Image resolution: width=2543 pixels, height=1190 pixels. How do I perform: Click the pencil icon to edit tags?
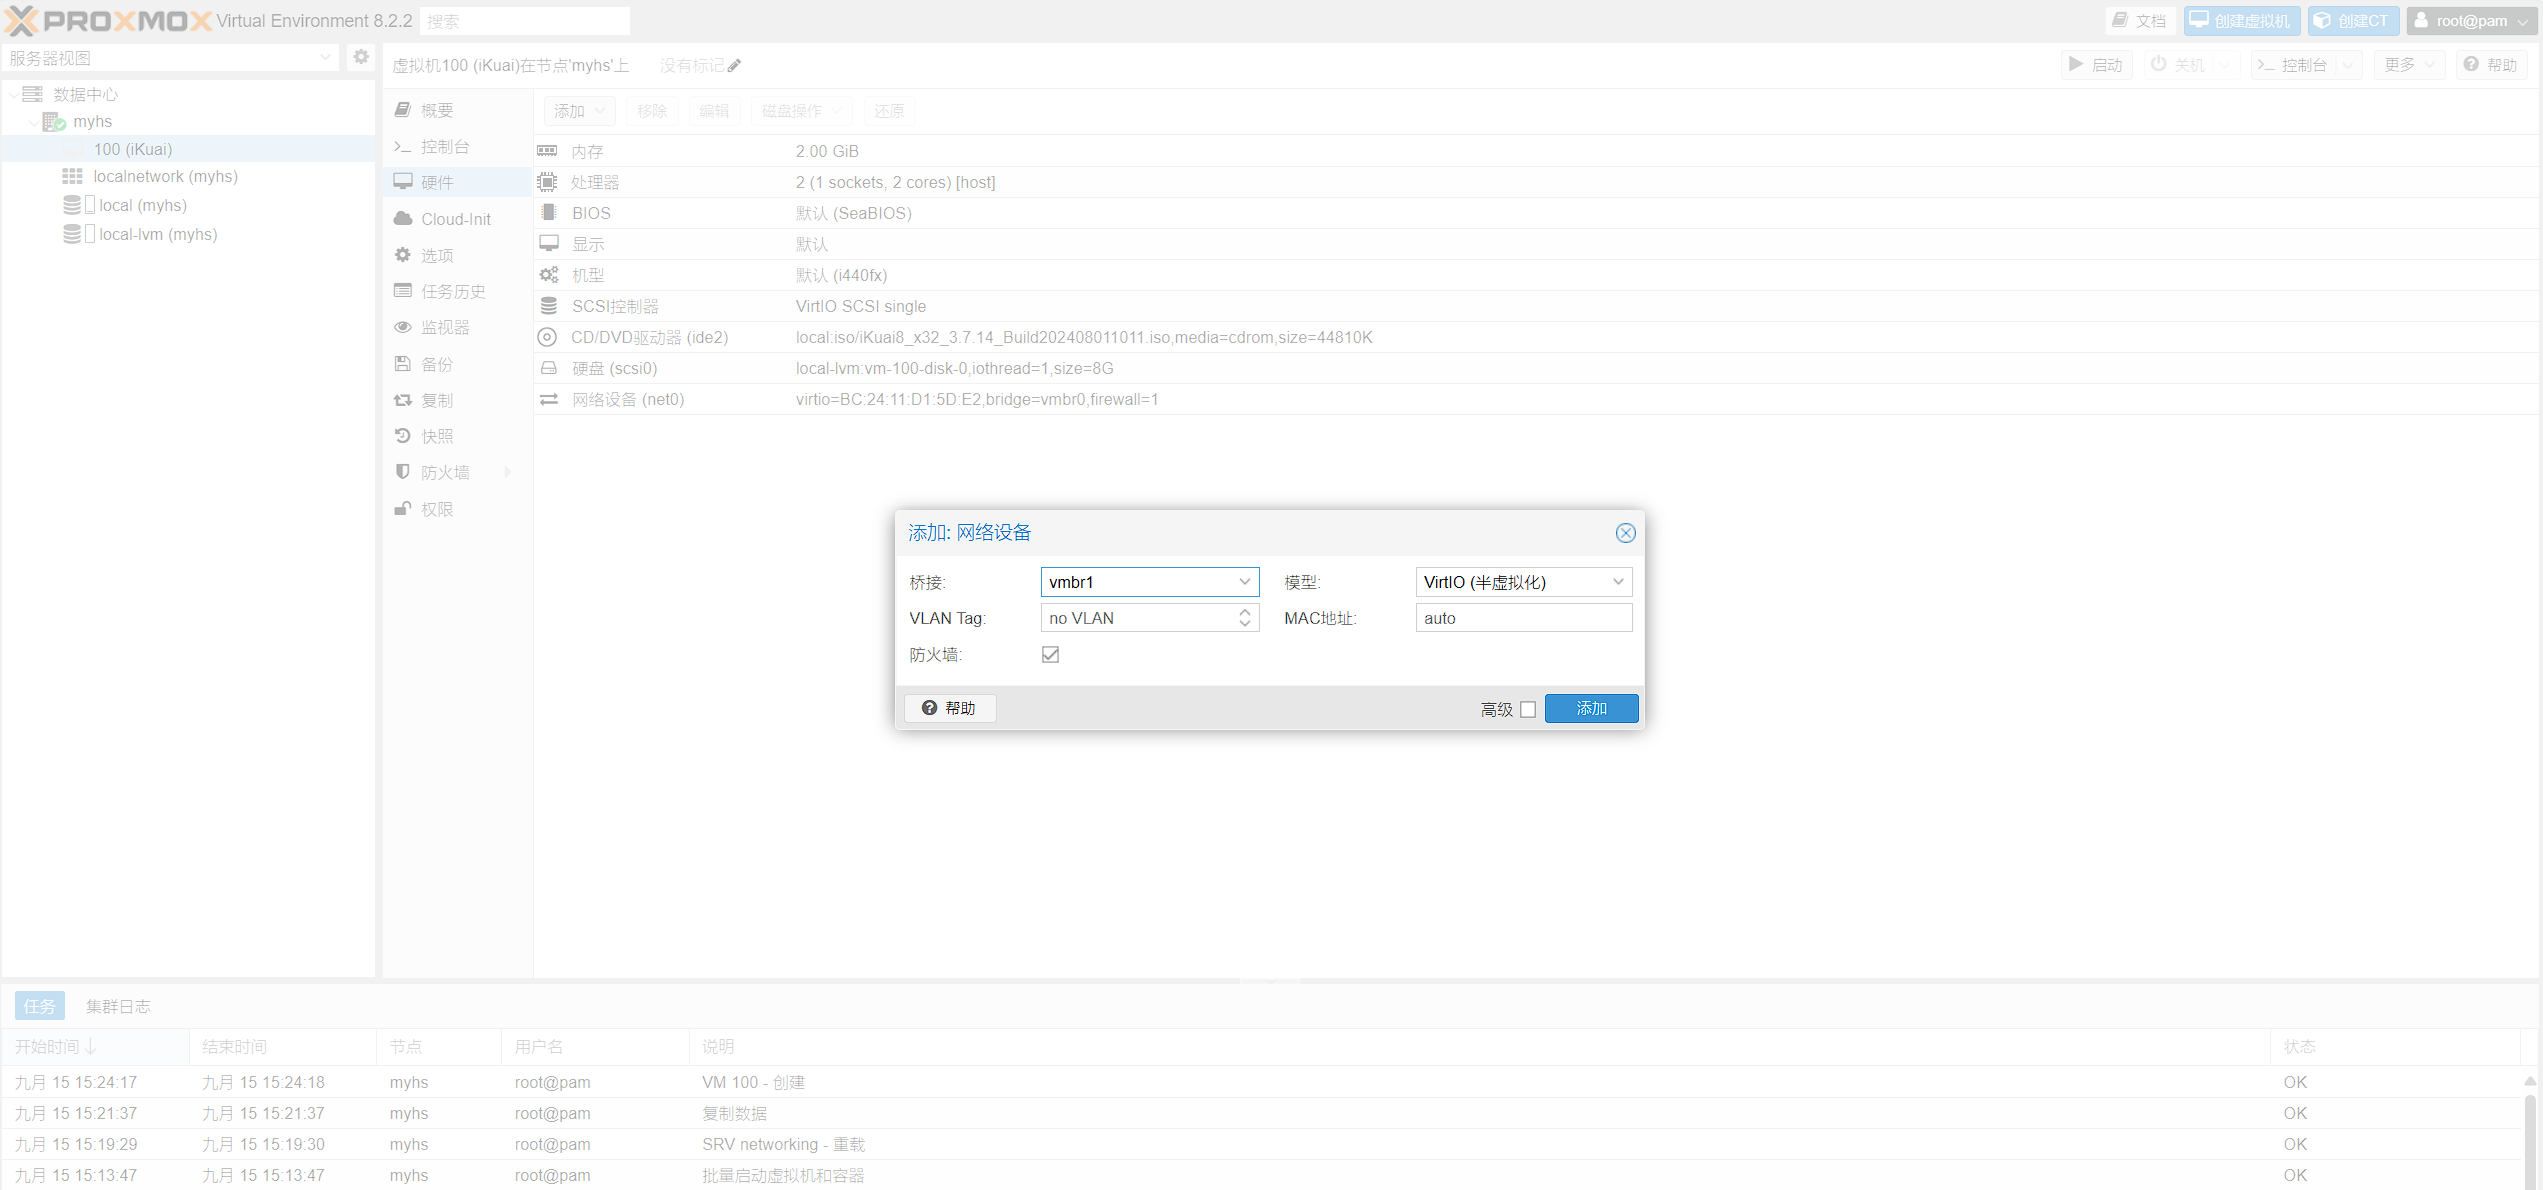pos(734,66)
